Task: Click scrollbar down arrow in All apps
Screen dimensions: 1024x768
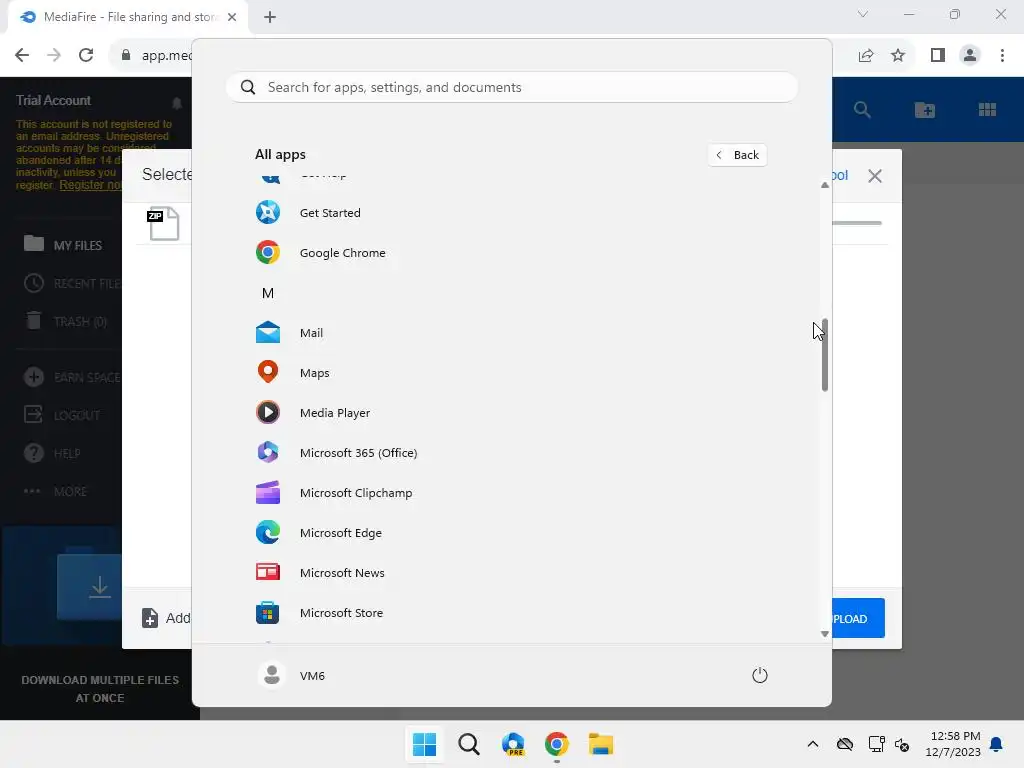Action: (x=825, y=634)
